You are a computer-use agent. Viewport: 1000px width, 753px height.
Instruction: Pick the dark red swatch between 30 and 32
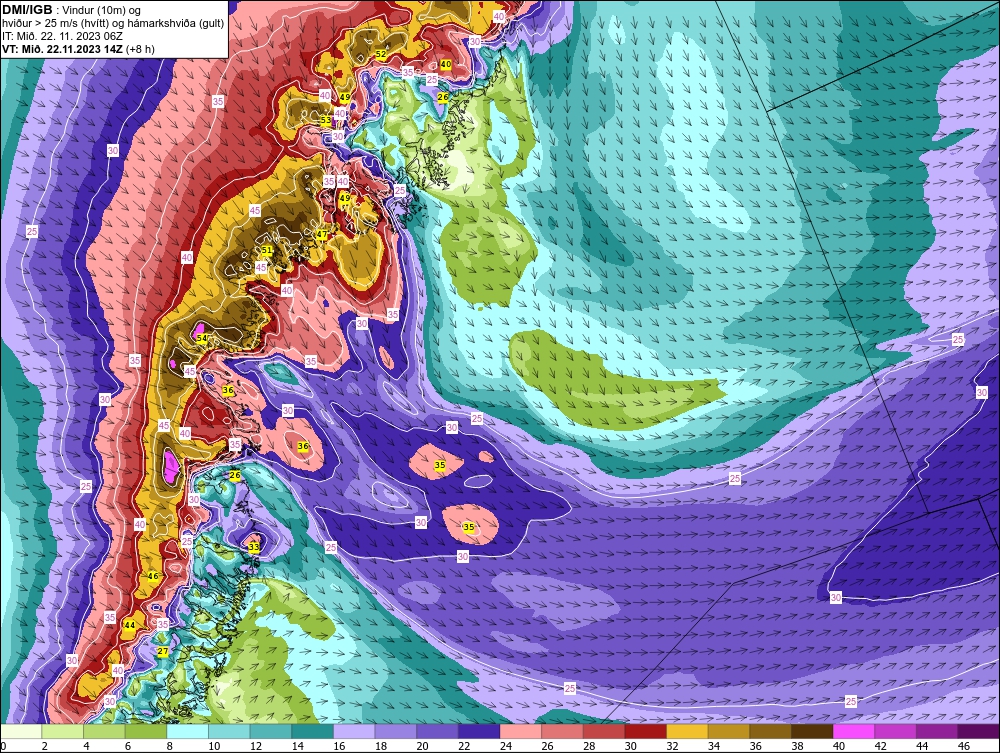(645, 731)
